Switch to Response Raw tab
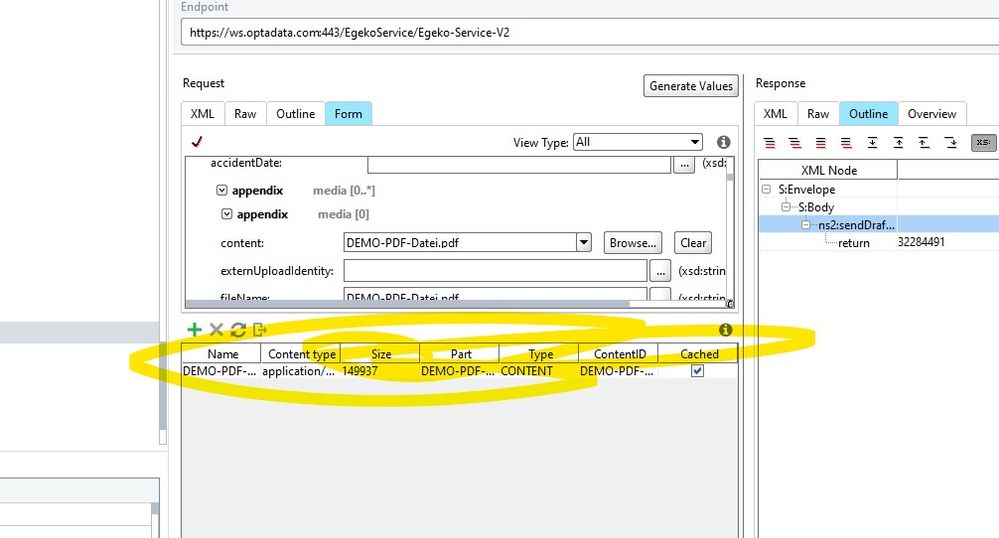Image resolution: width=999 pixels, height=538 pixels. point(818,113)
